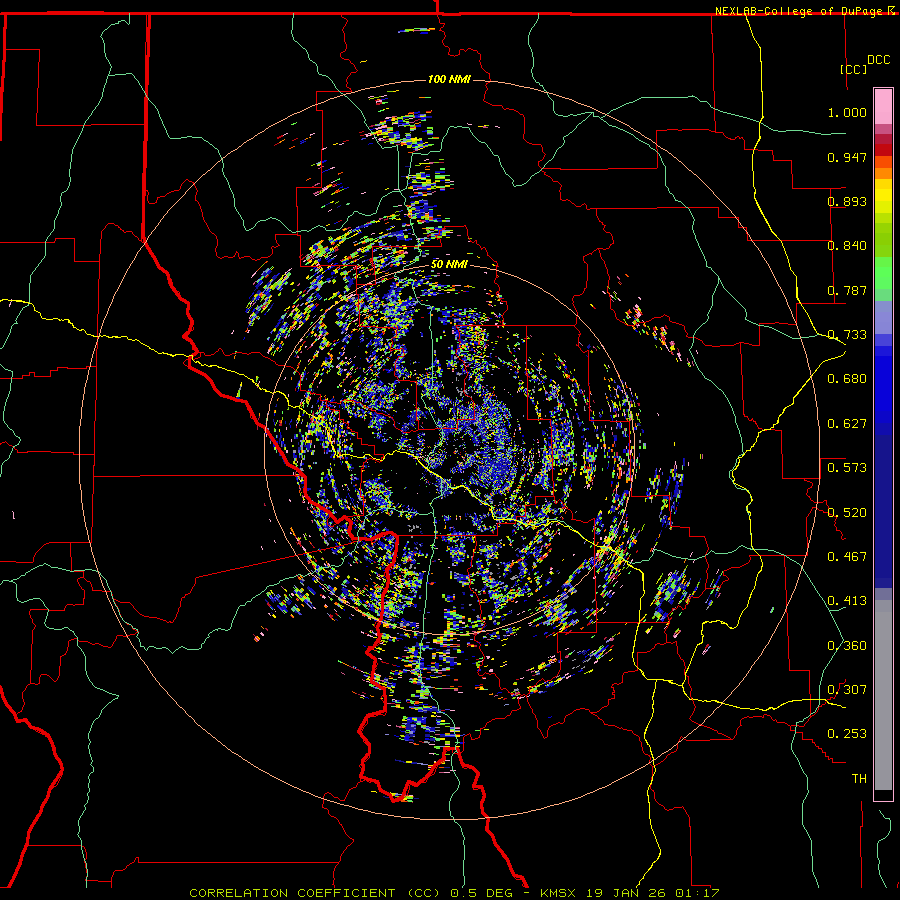Click the [CC] units label above scale
Viewport: 900px width, 900px height.
coord(854,69)
